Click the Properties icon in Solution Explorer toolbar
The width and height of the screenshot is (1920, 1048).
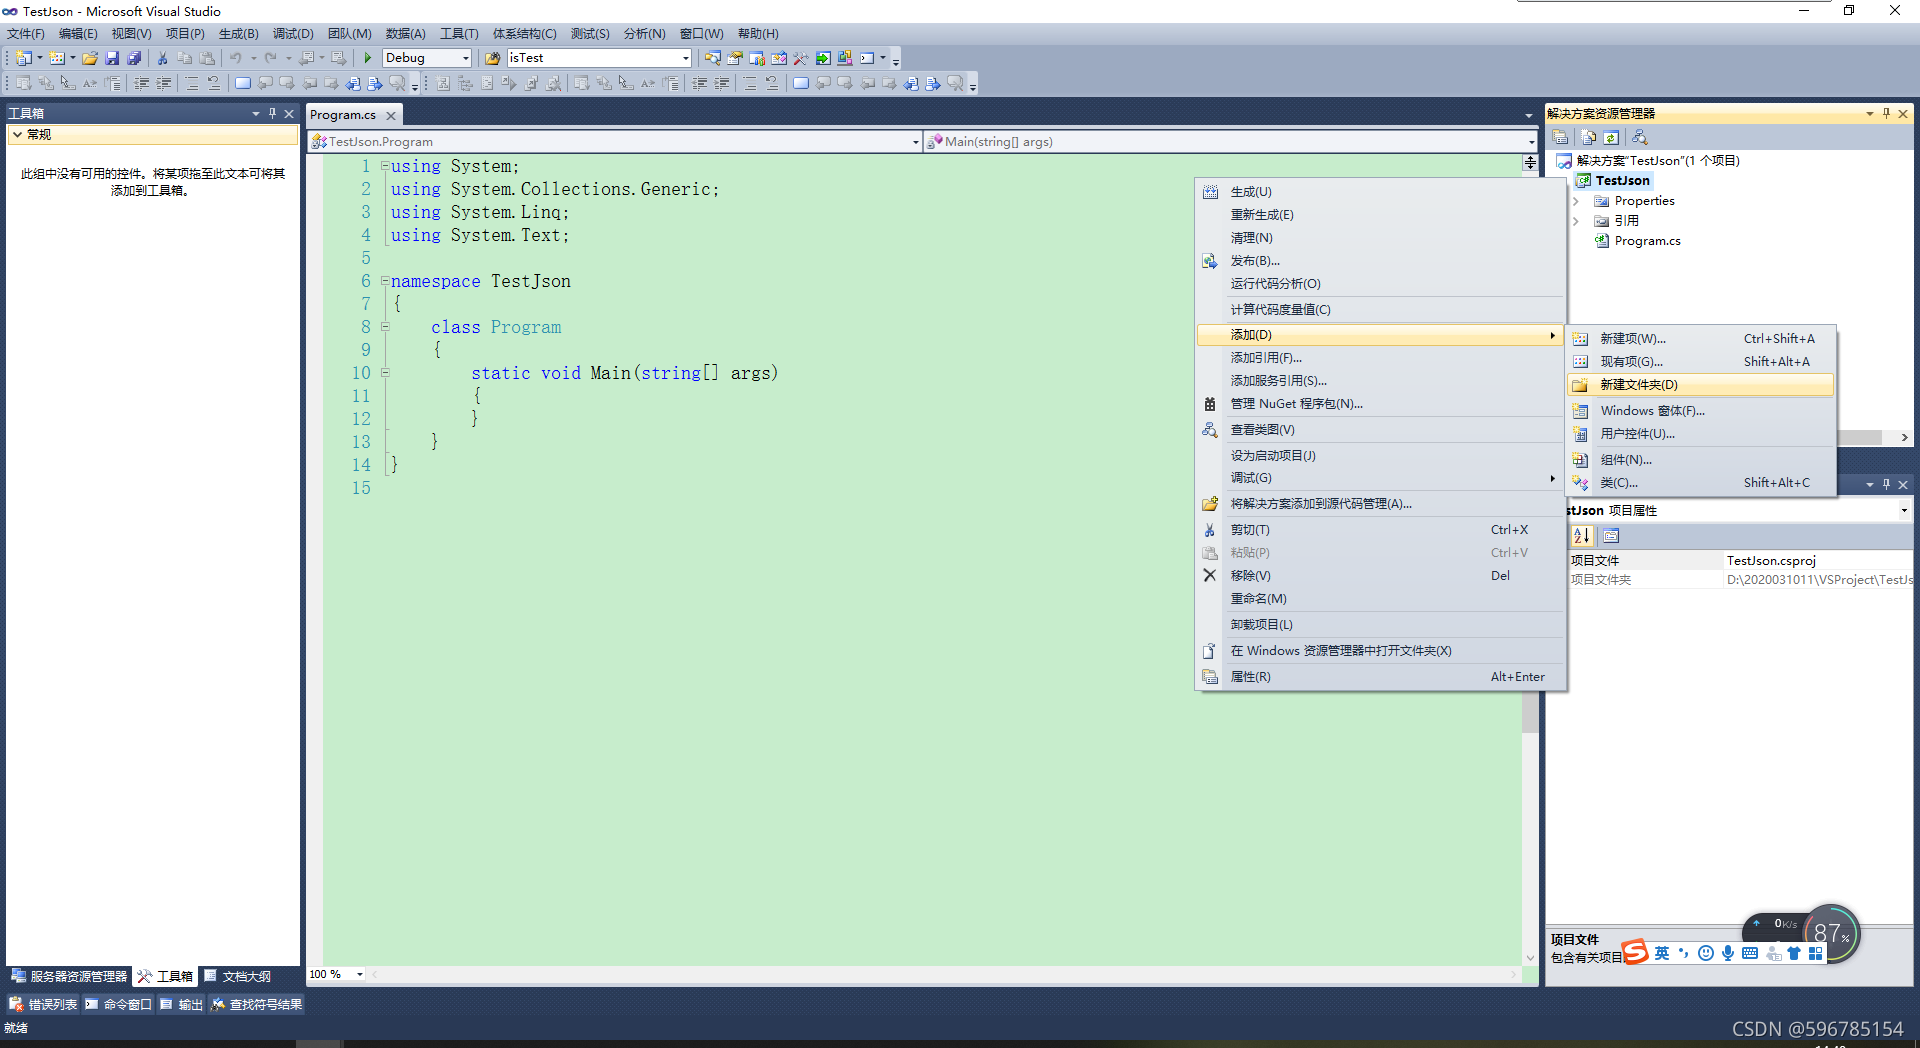pyautogui.click(x=1560, y=137)
